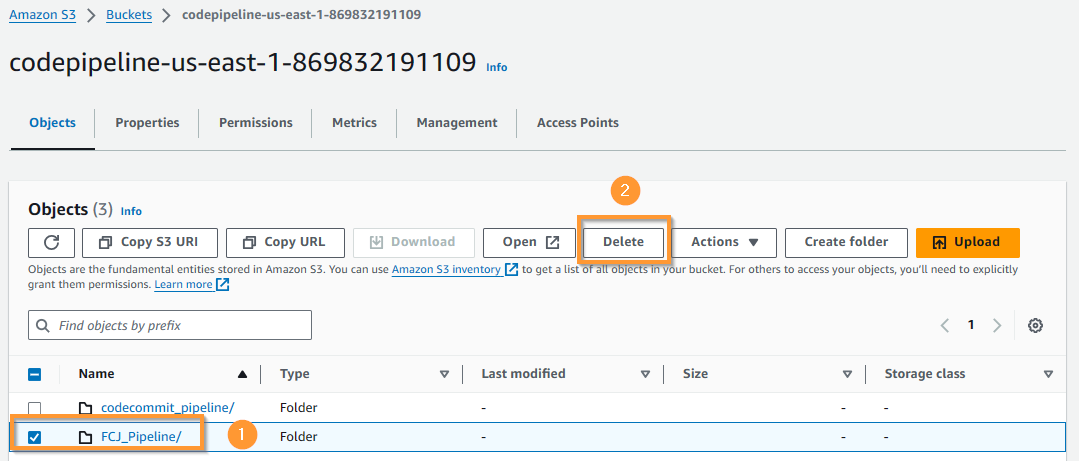Image resolution: width=1079 pixels, height=461 pixels.
Task: Refresh the objects list
Action: click(51, 242)
